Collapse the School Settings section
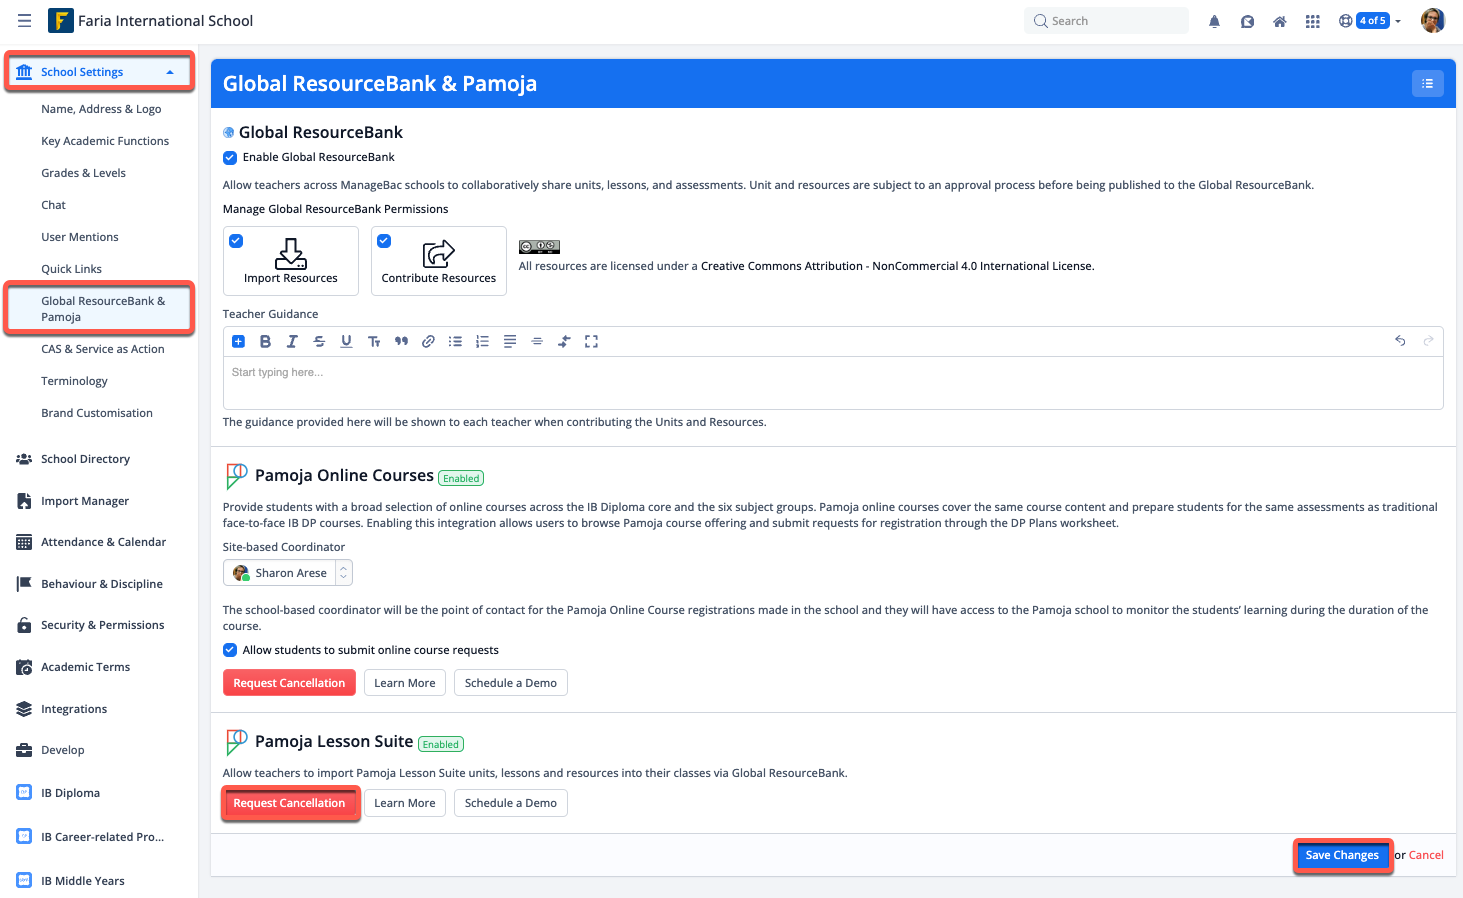 [98, 72]
